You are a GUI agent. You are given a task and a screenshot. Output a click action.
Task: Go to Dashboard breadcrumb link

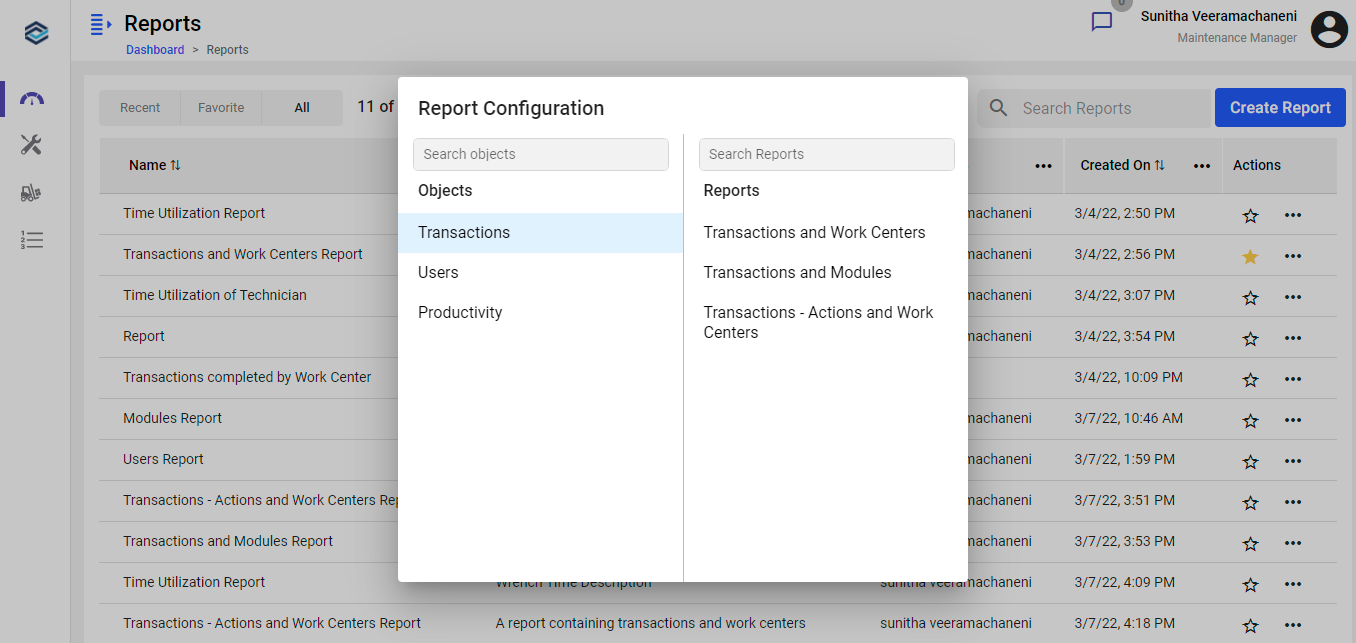[x=155, y=50]
